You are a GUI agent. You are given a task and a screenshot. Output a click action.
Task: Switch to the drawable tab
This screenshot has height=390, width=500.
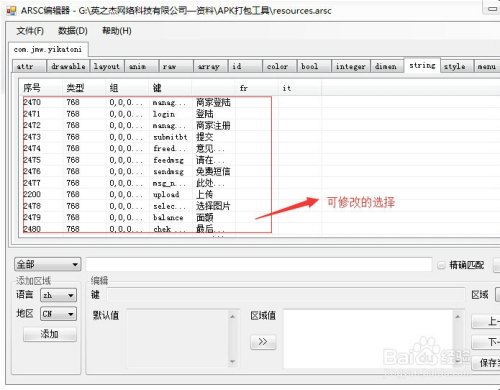(68, 66)
